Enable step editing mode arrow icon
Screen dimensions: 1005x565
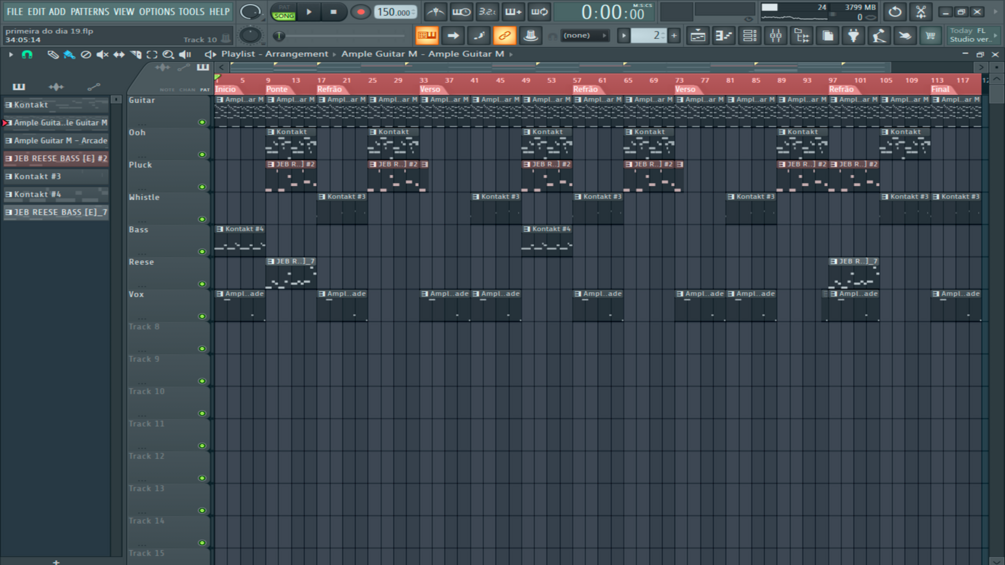click(453, 35)
